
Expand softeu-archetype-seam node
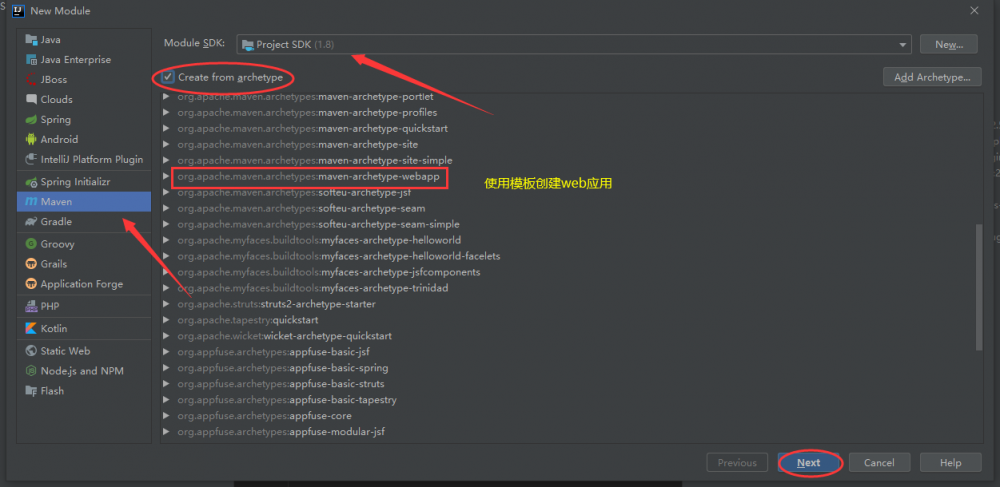(x=166, y=208)
